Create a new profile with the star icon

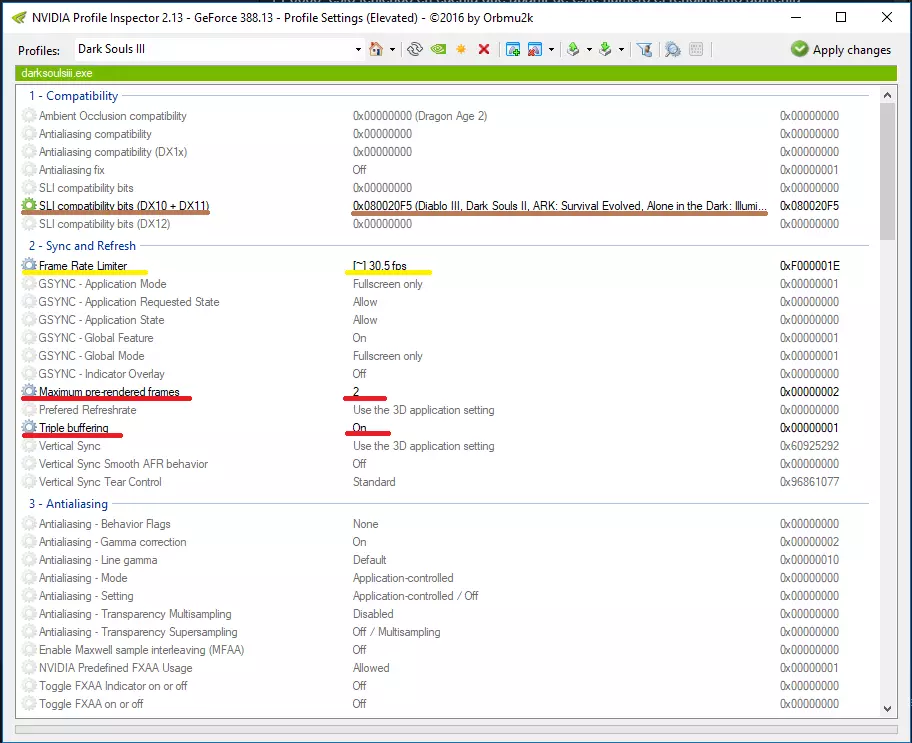(x=461, y=49)
